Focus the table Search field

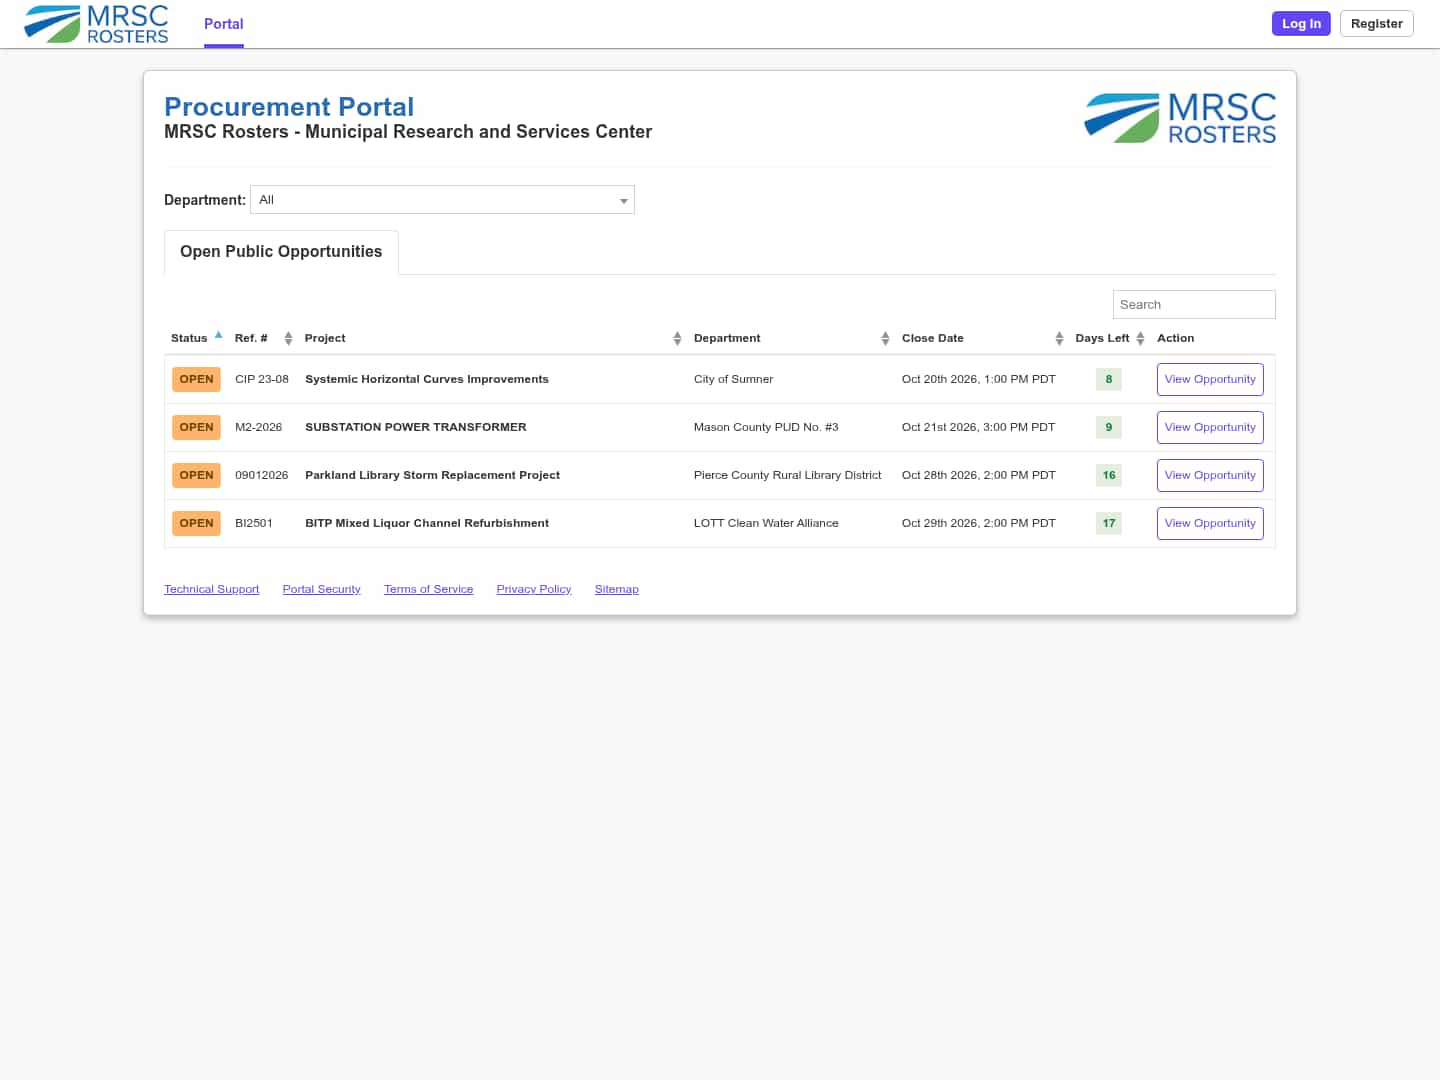click(1194, 305)
